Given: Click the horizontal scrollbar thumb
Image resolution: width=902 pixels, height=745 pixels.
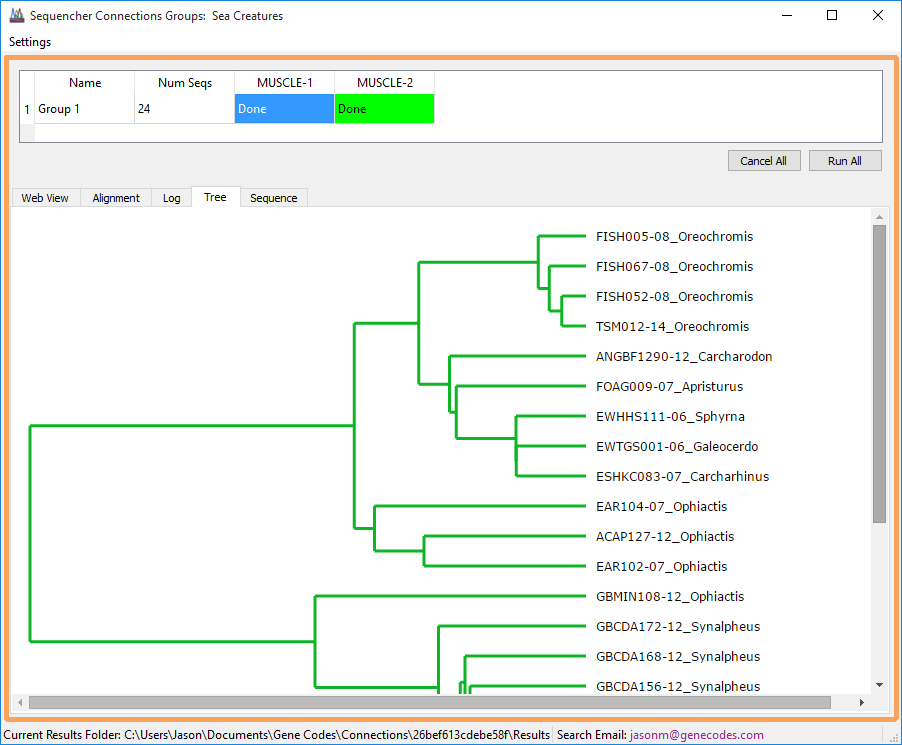Looking at the screenshot, I should (x=430, y=702).
